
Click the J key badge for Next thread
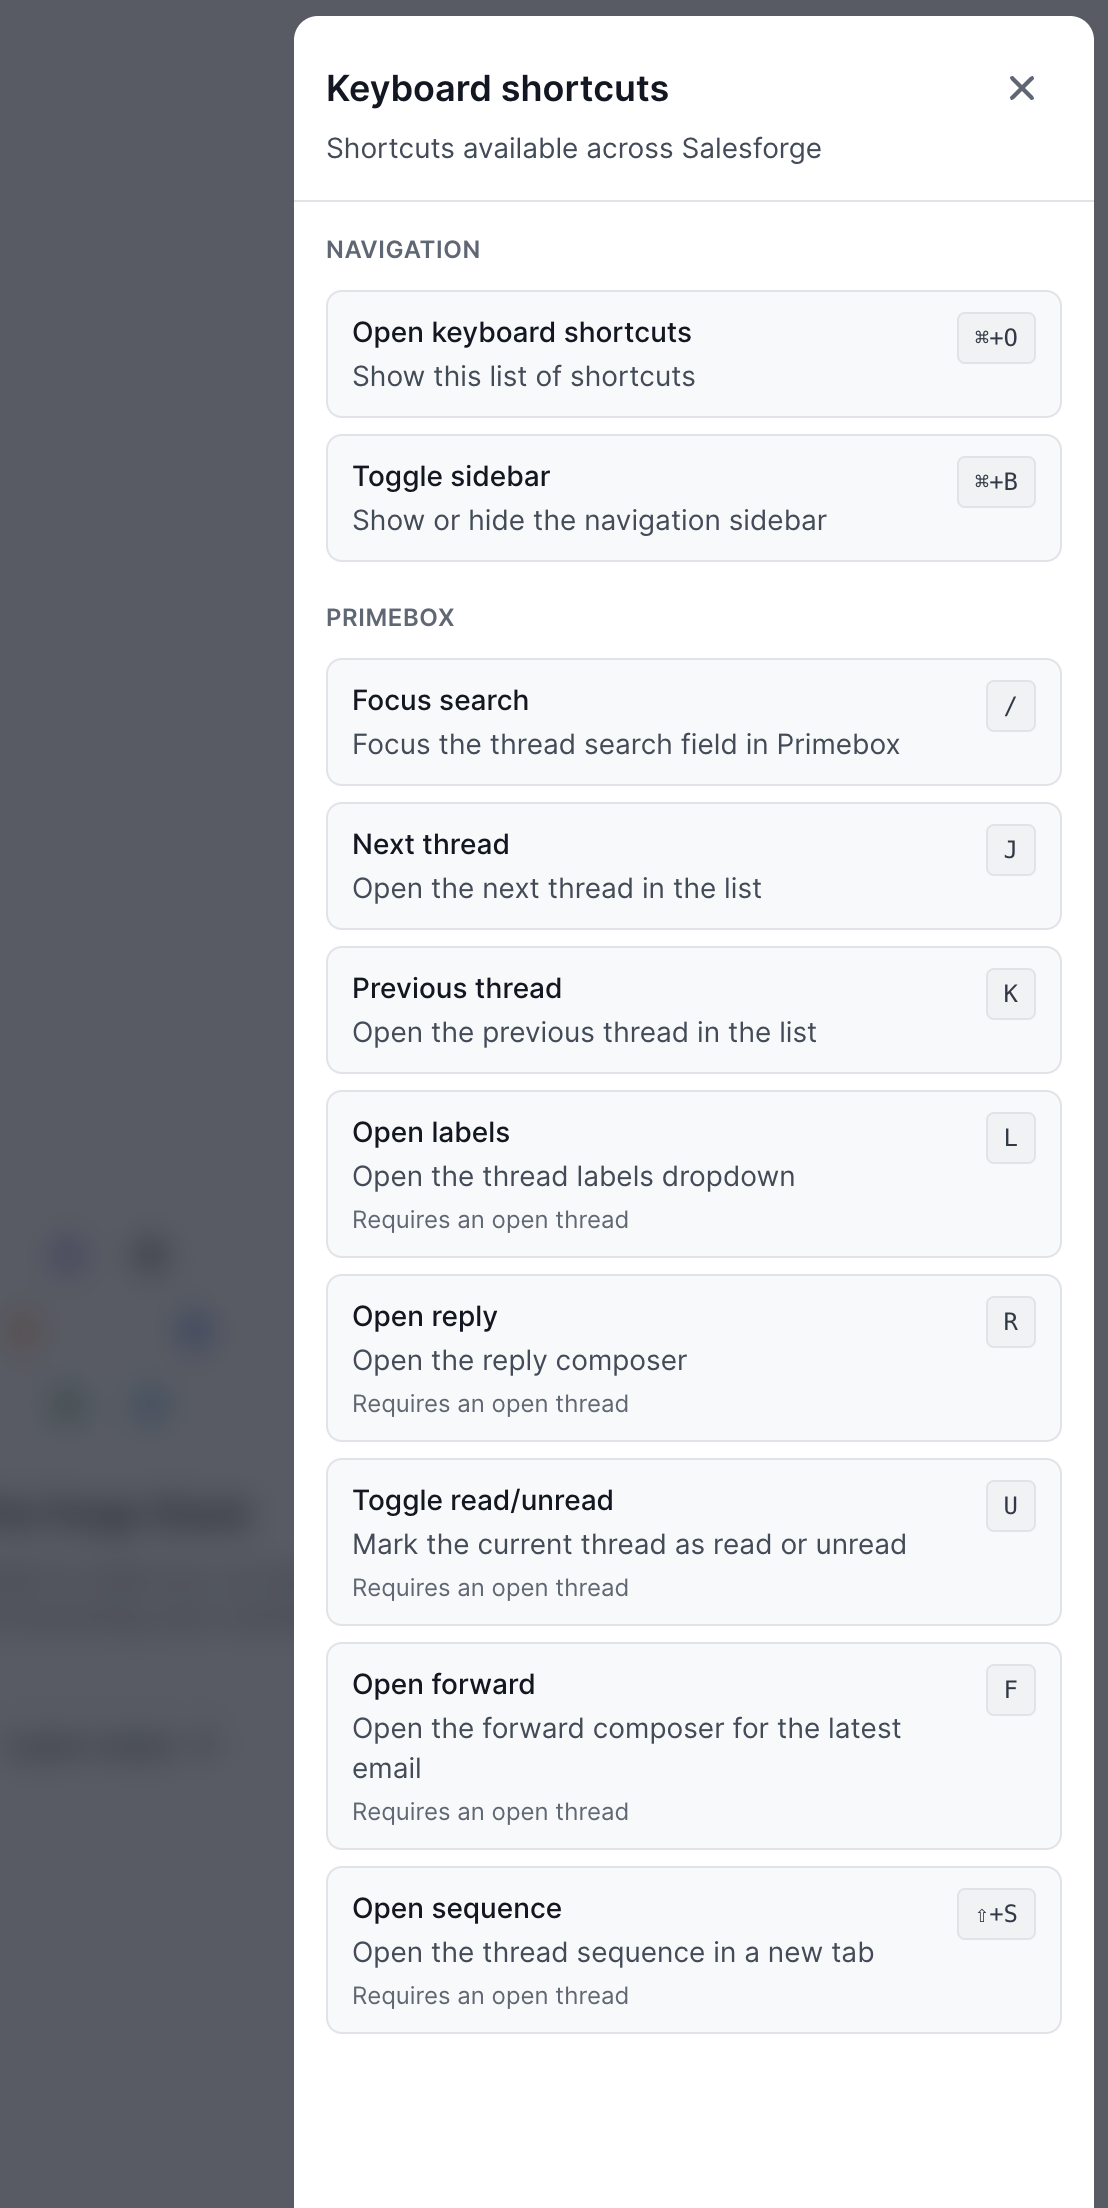coord(1011,850)
